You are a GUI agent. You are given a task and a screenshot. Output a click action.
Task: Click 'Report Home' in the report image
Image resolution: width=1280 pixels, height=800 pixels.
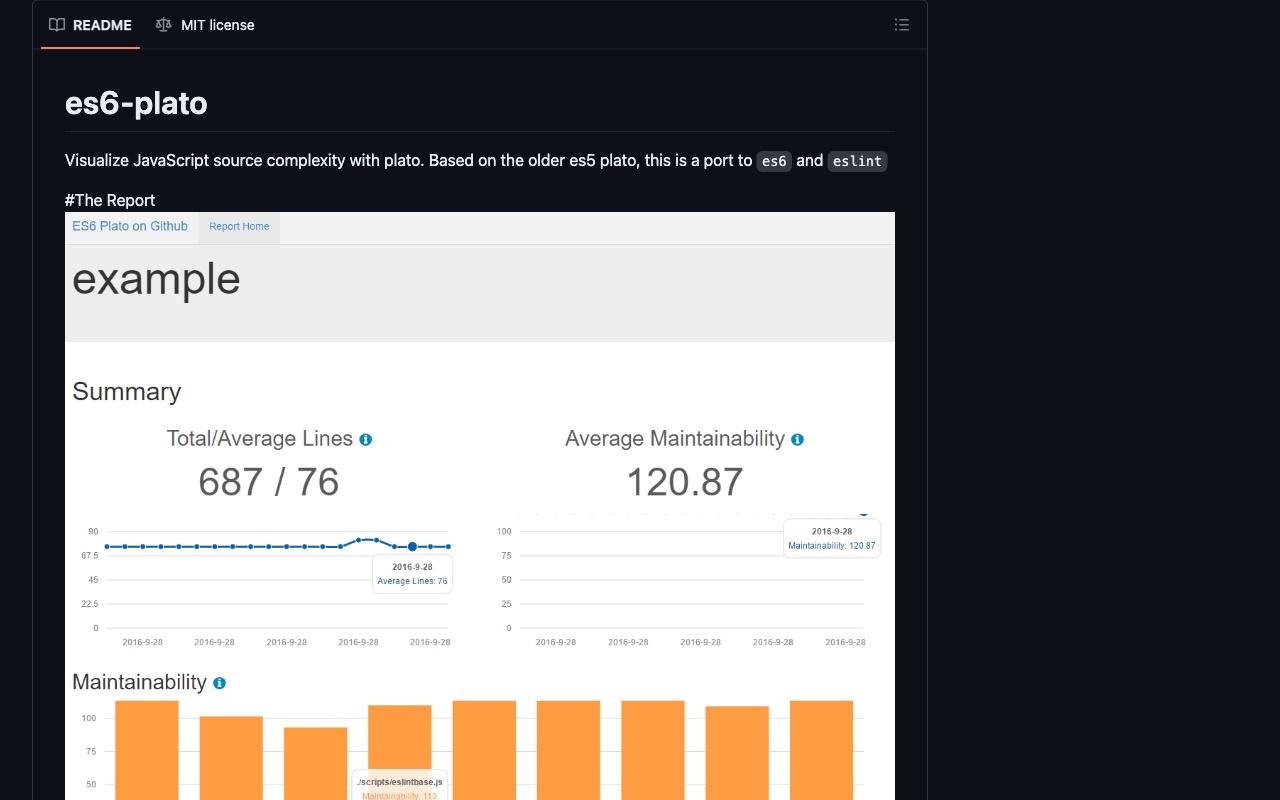pos(239,227)
